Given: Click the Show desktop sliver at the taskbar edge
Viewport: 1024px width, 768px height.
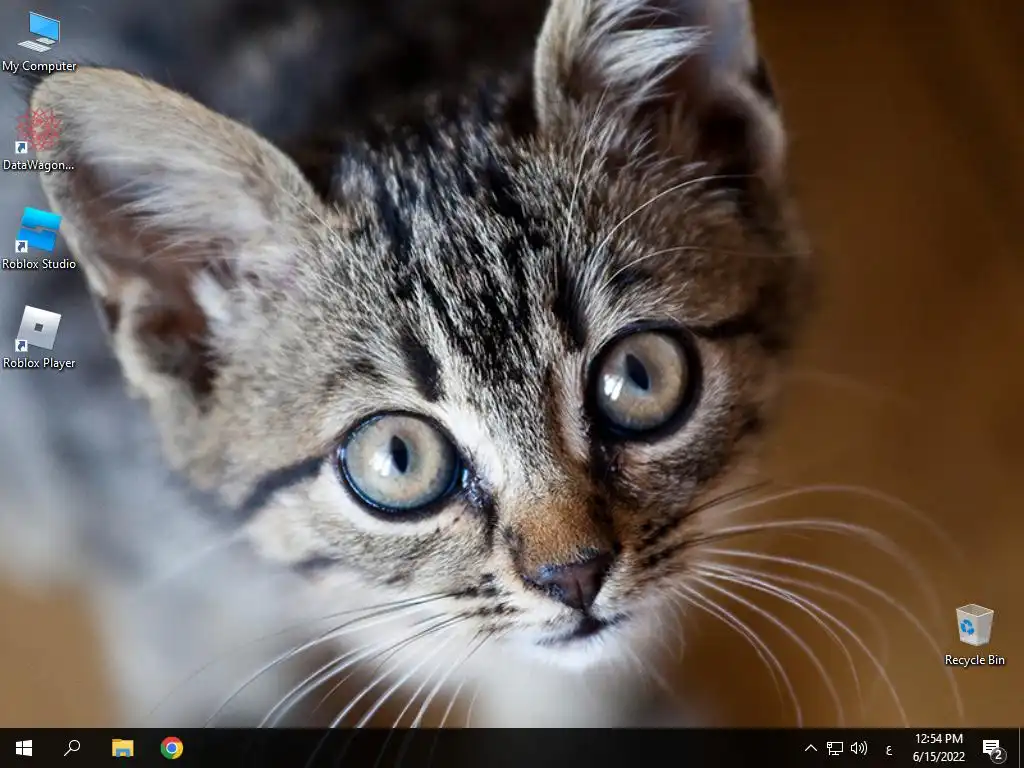Looking at the screenshot, I should pos(1021,748).
